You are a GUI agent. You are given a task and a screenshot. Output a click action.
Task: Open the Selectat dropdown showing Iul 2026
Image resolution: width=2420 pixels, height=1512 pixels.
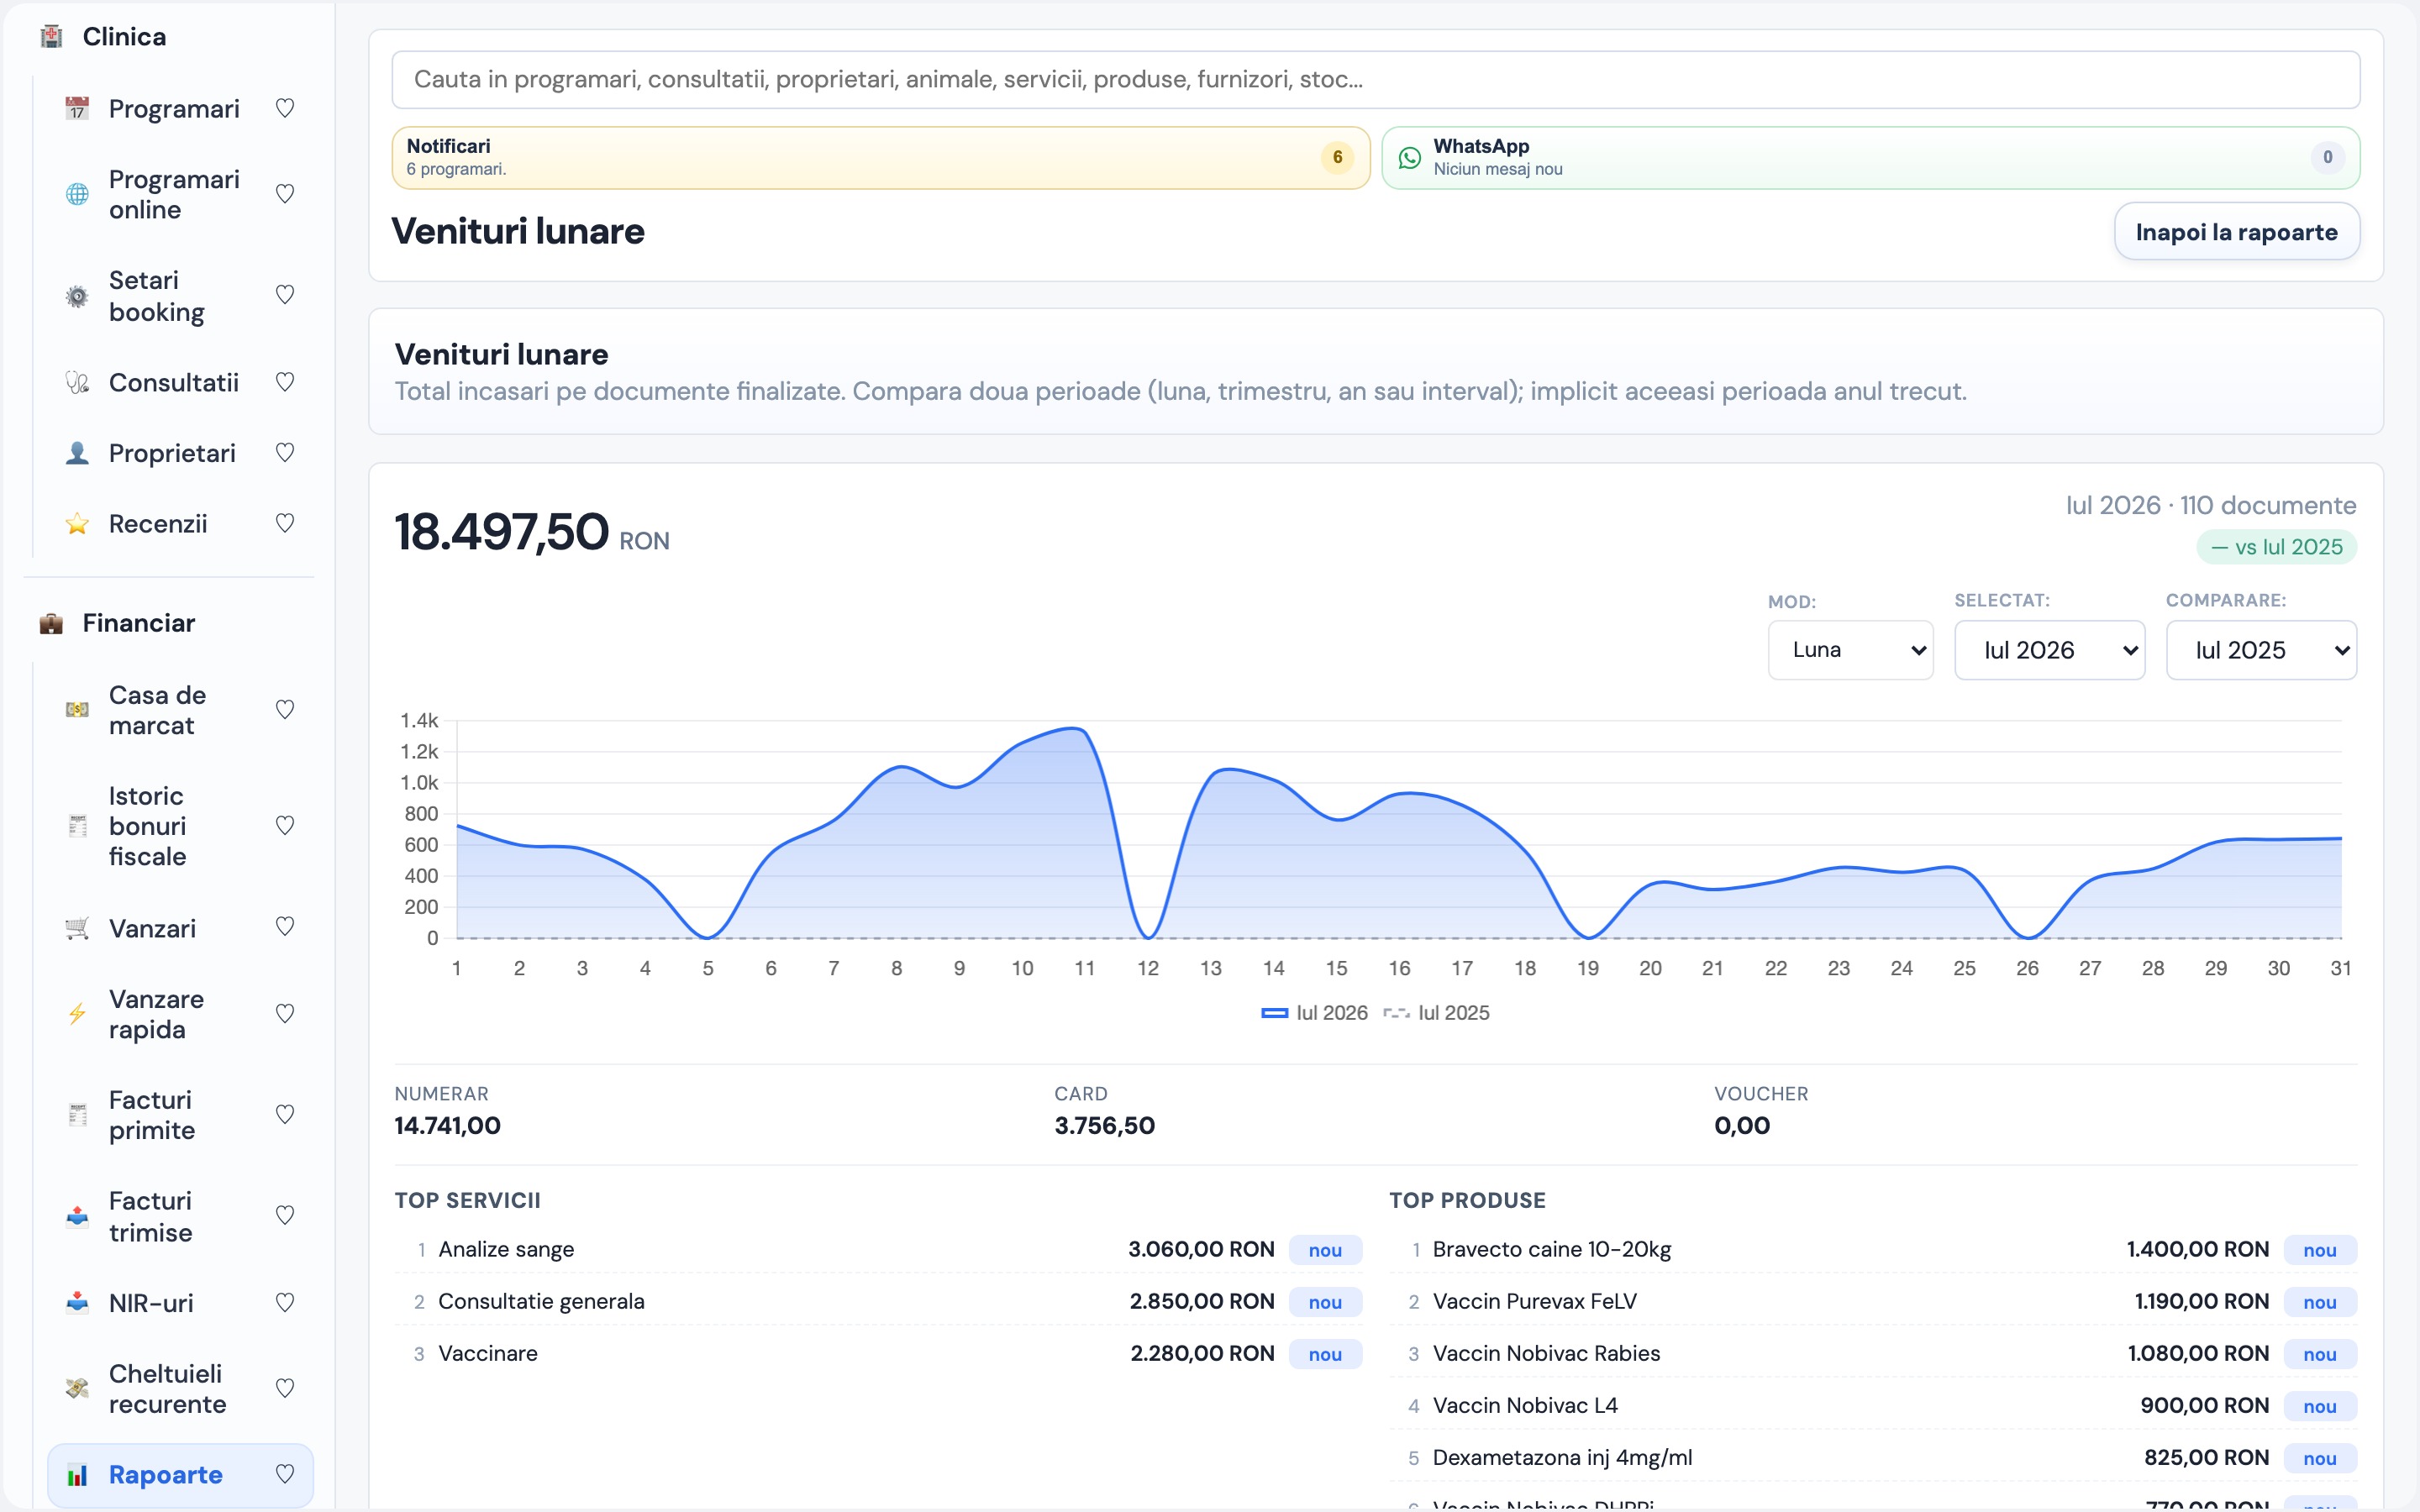2049,650
